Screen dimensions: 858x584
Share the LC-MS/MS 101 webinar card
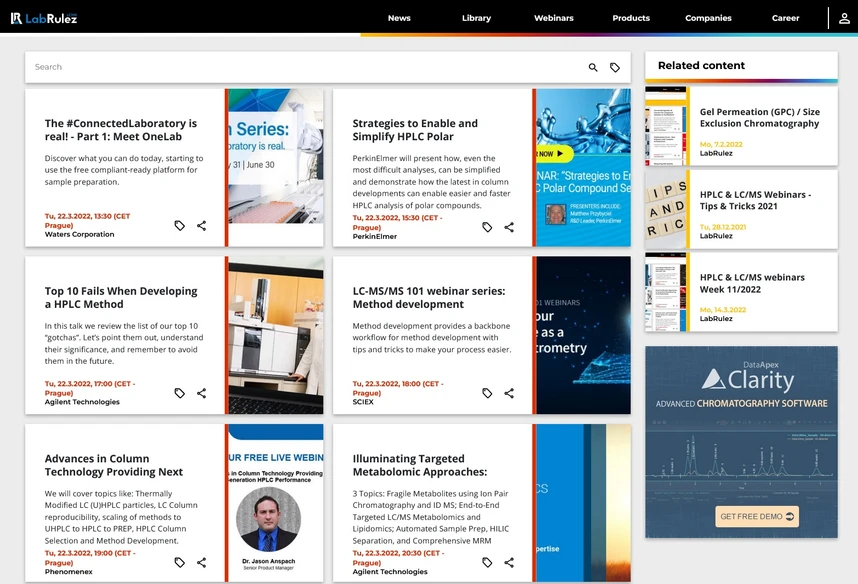pyautogui.click(x=509, y=393)
